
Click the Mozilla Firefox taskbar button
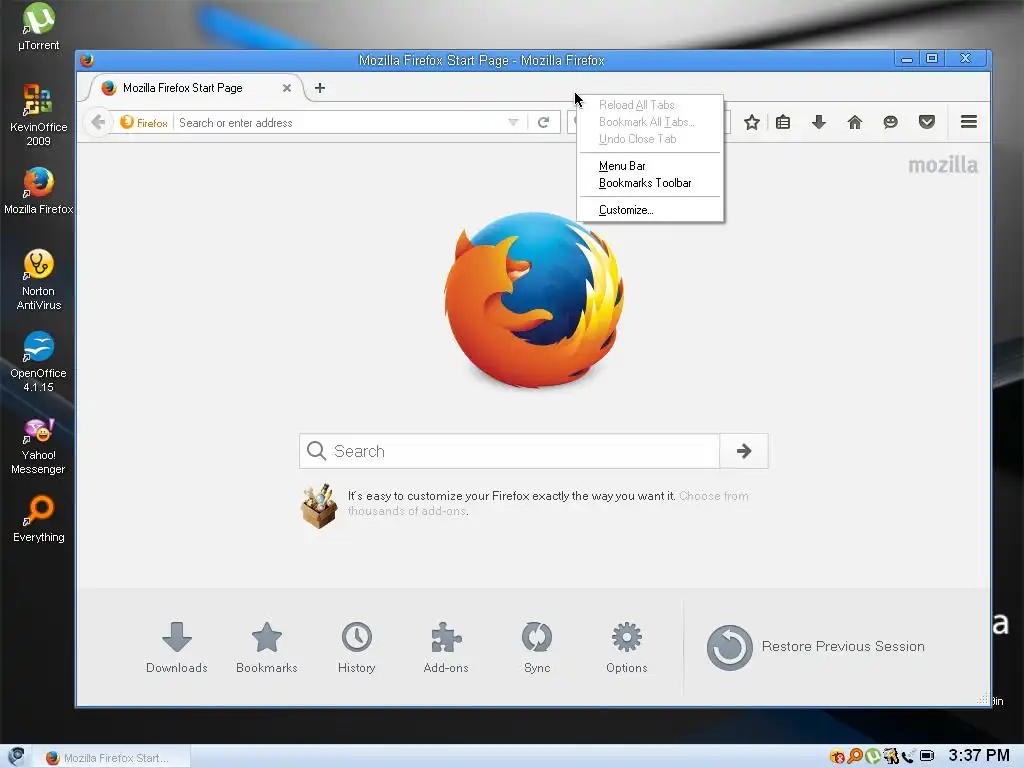(x=111, y=758)
